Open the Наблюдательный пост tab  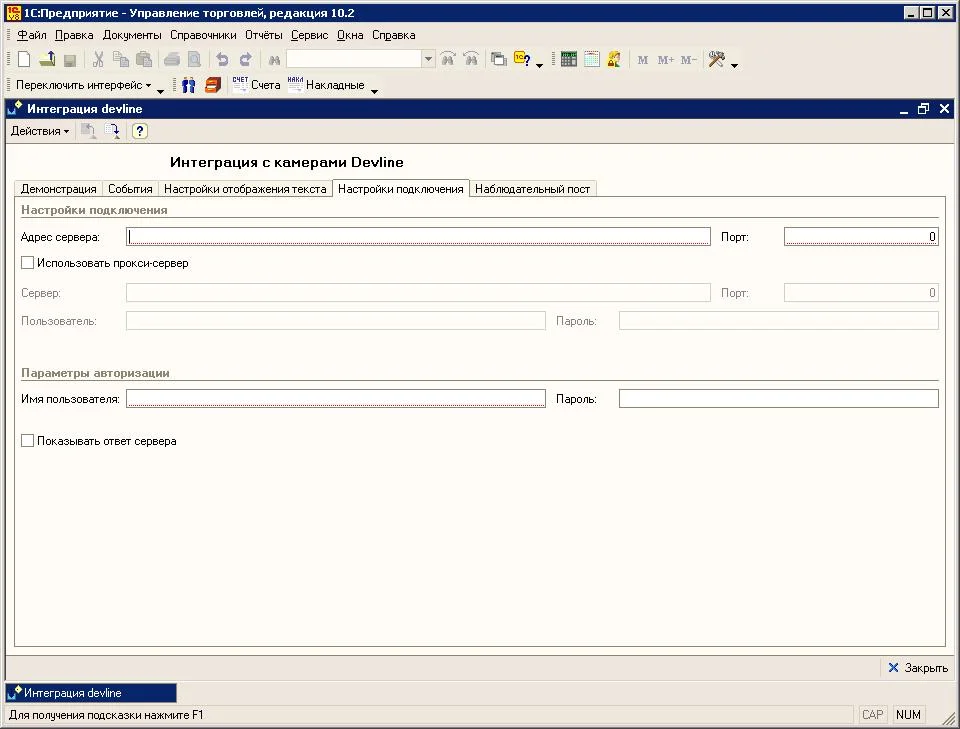pos(533,188)
